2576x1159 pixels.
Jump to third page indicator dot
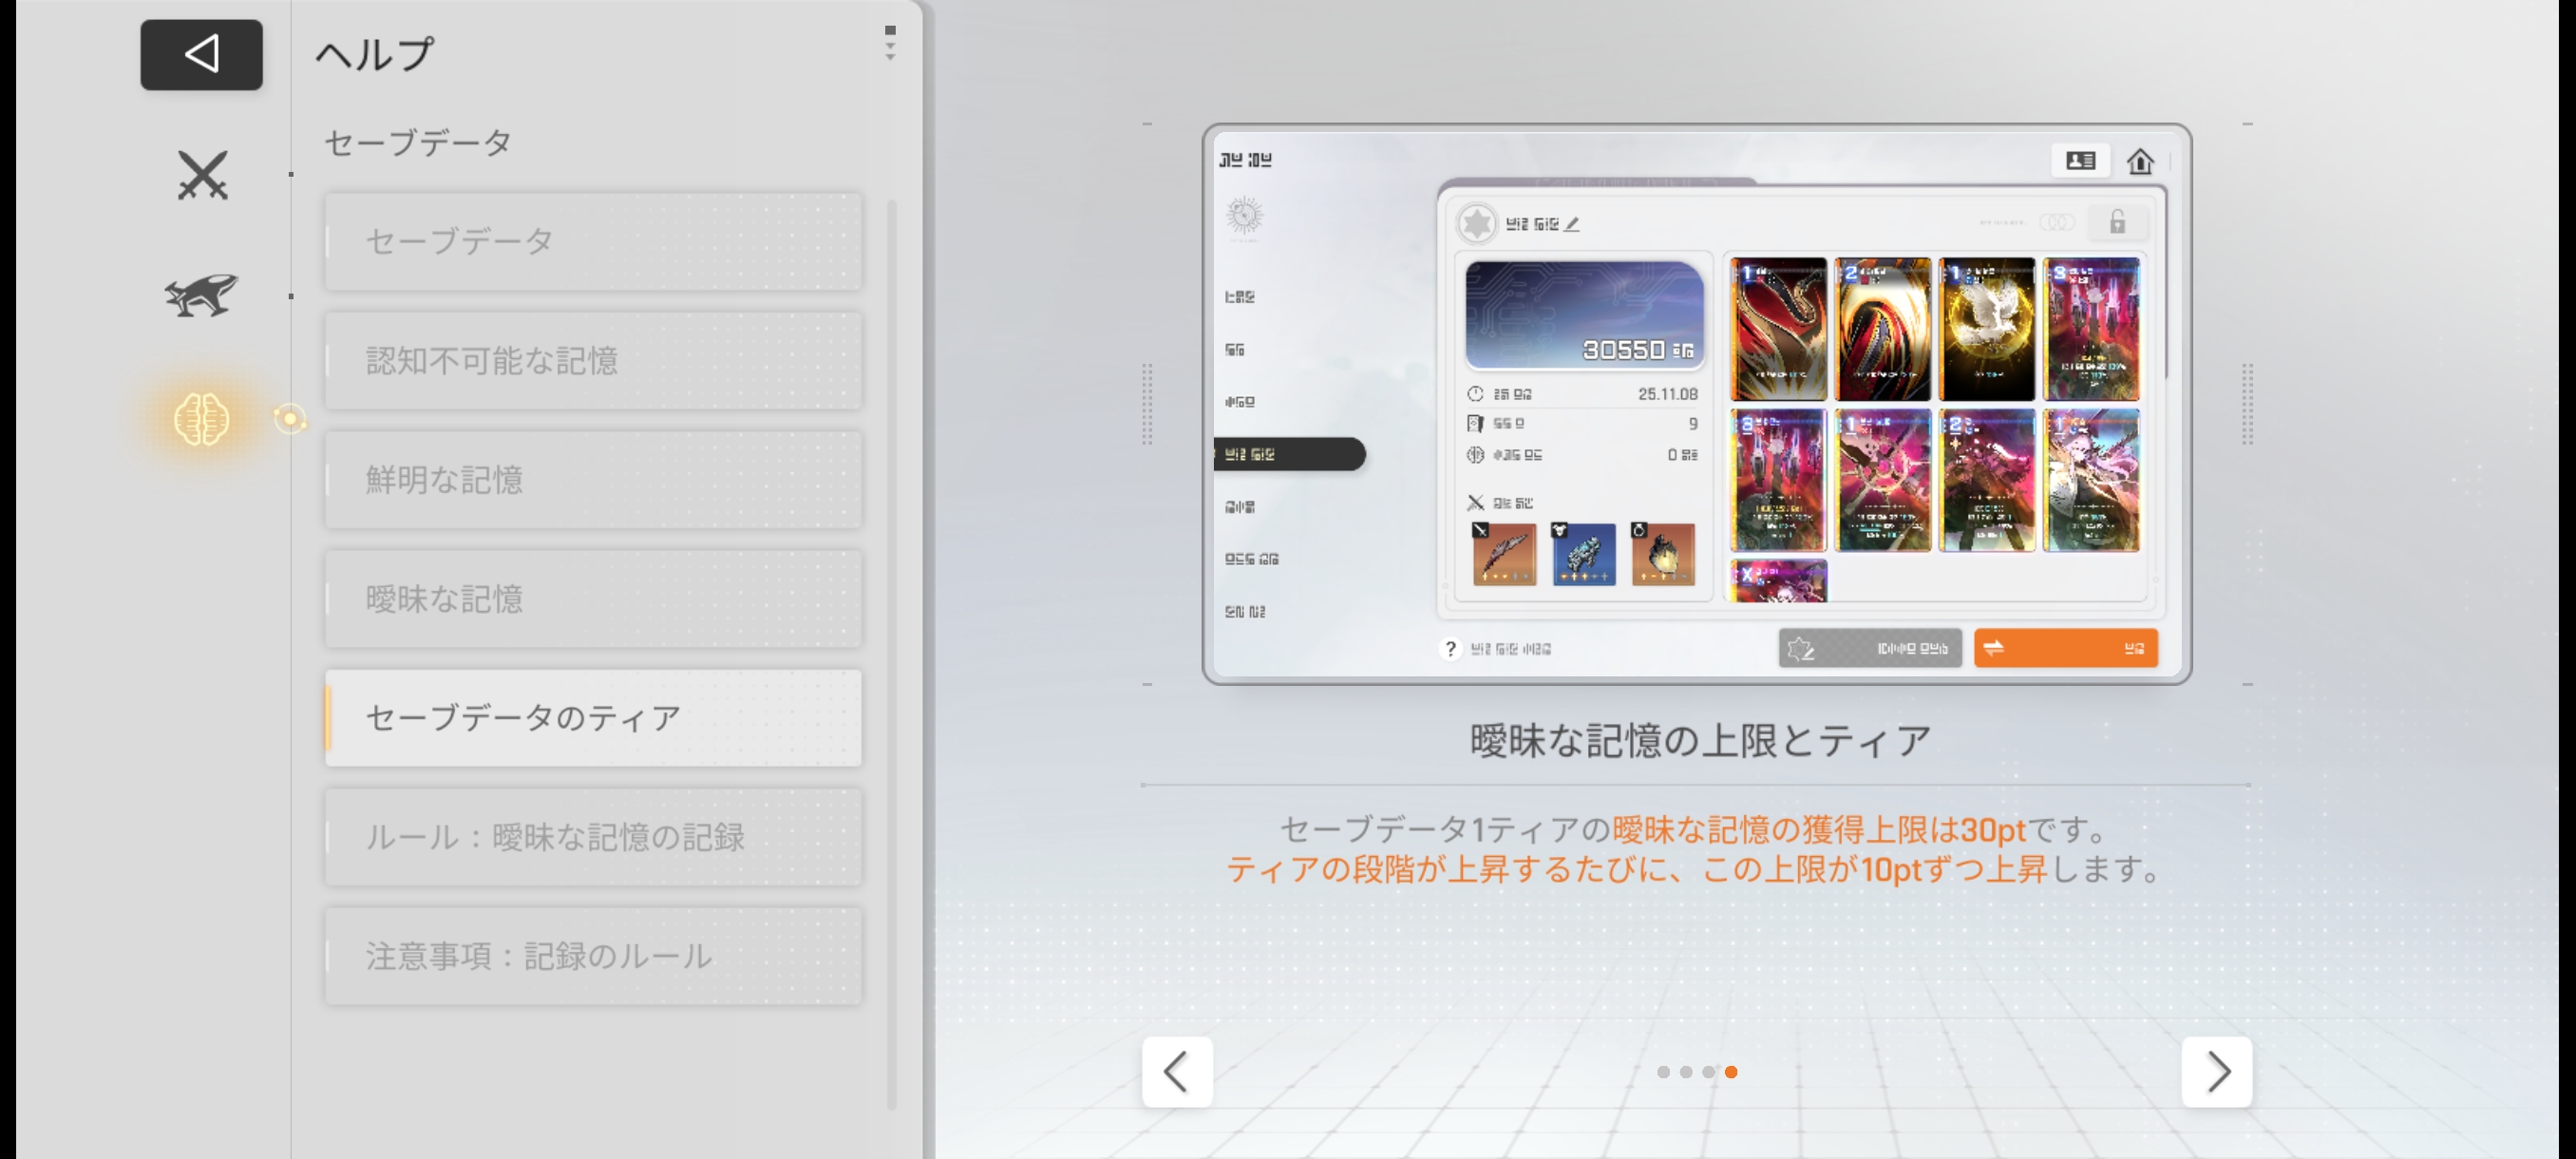pyautogui.click(x=1708, y=1072)
